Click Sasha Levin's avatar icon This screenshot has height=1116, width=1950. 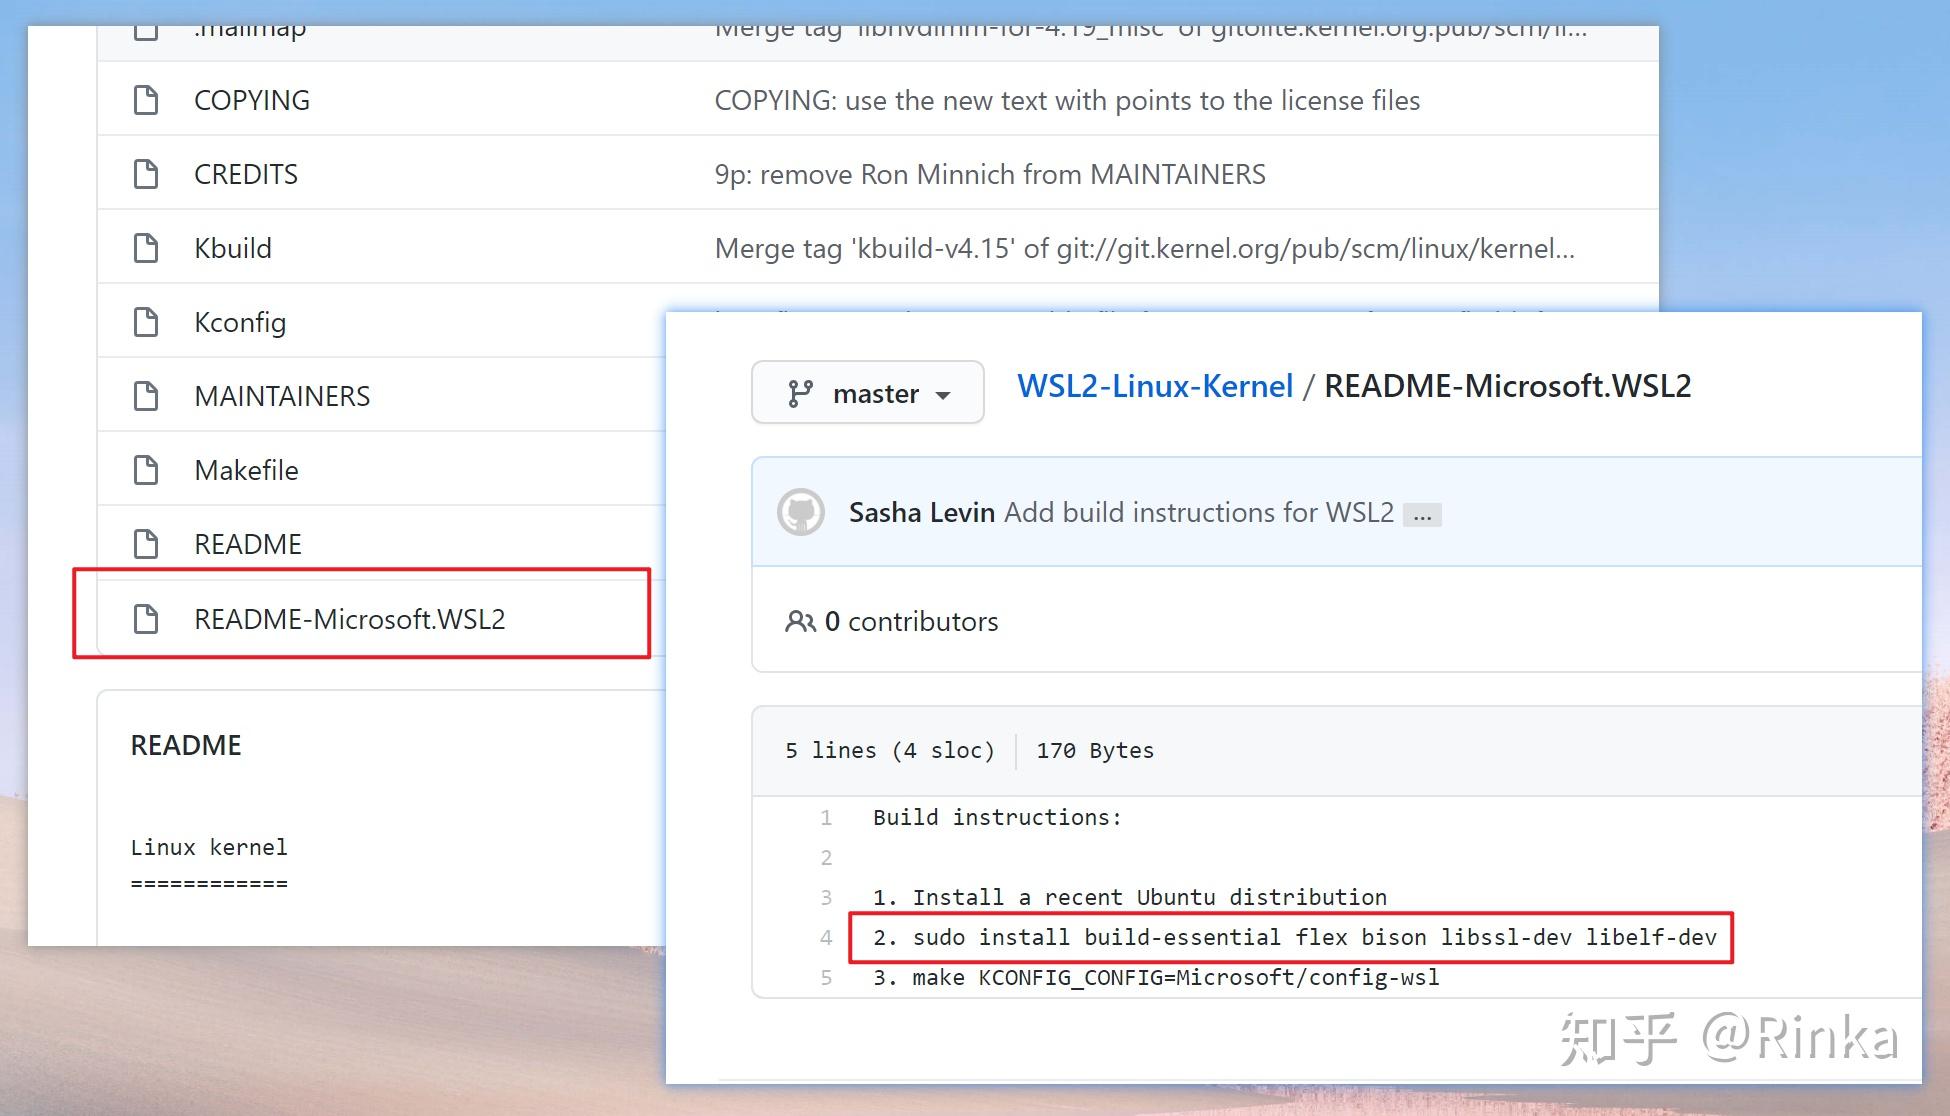[x=801, y=513]
